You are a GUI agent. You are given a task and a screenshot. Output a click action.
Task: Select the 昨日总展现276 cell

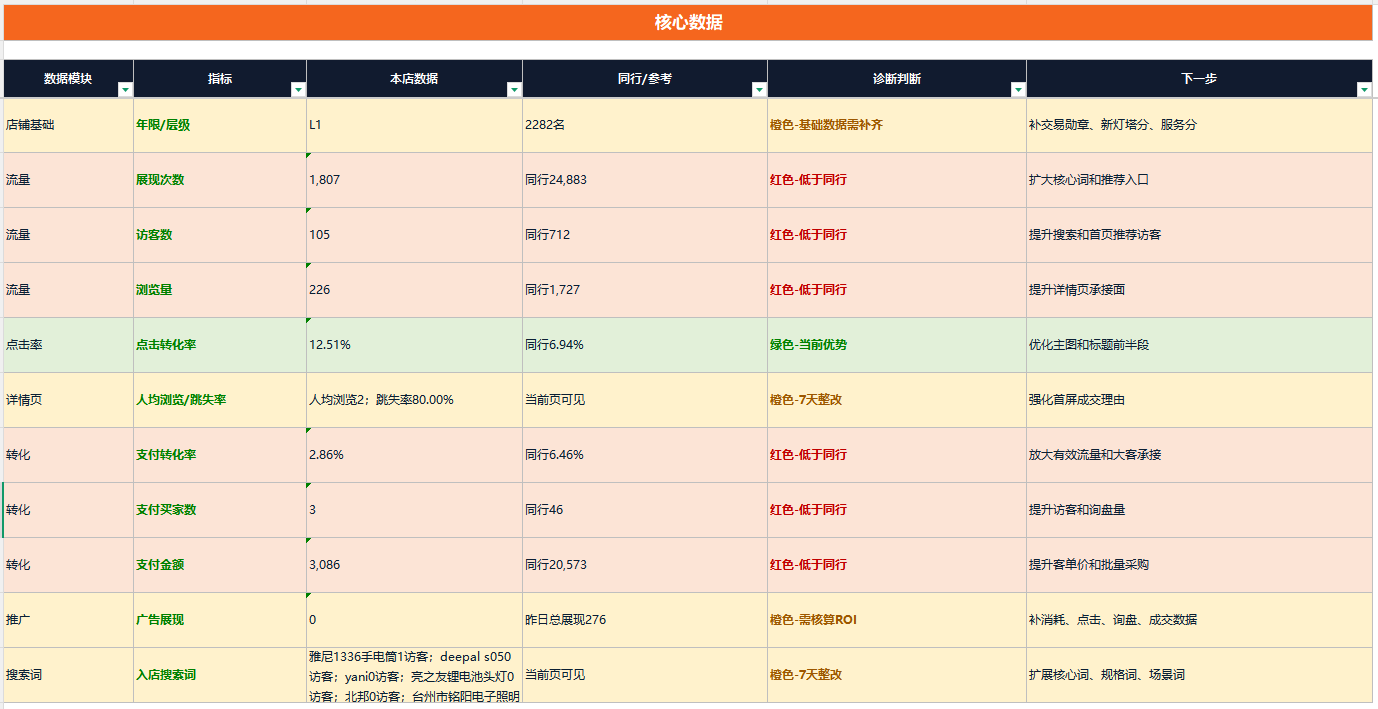[645, 621]
